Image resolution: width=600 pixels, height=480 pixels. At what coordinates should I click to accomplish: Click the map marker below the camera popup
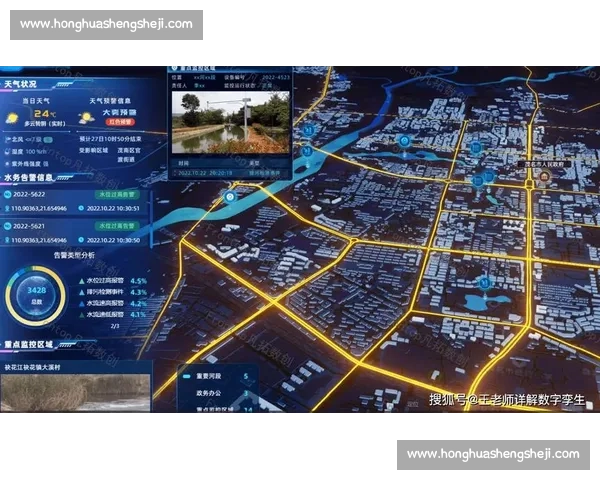[231, 198]
